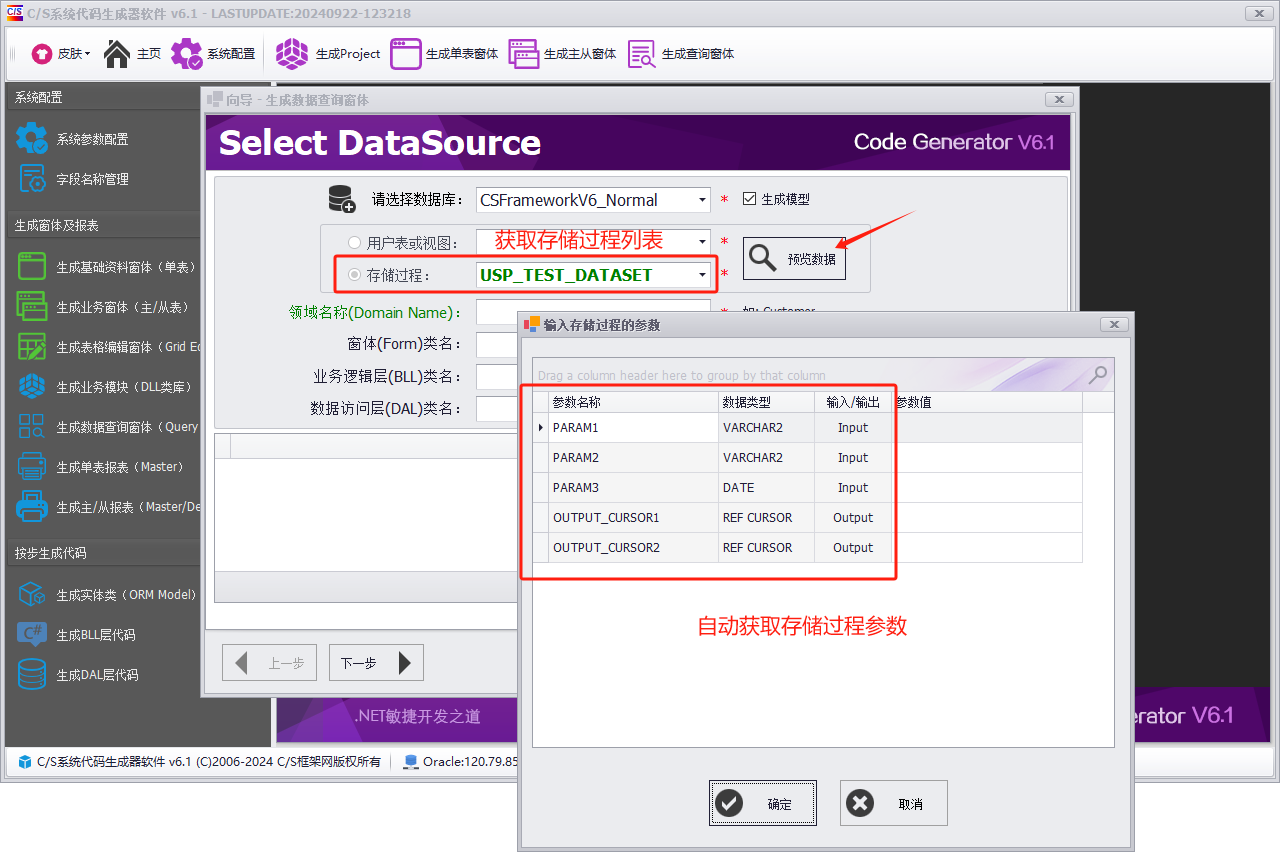
Task: Select 生成业务窗体(主/从表) sidebar icon
Action: tap(32, 307)
